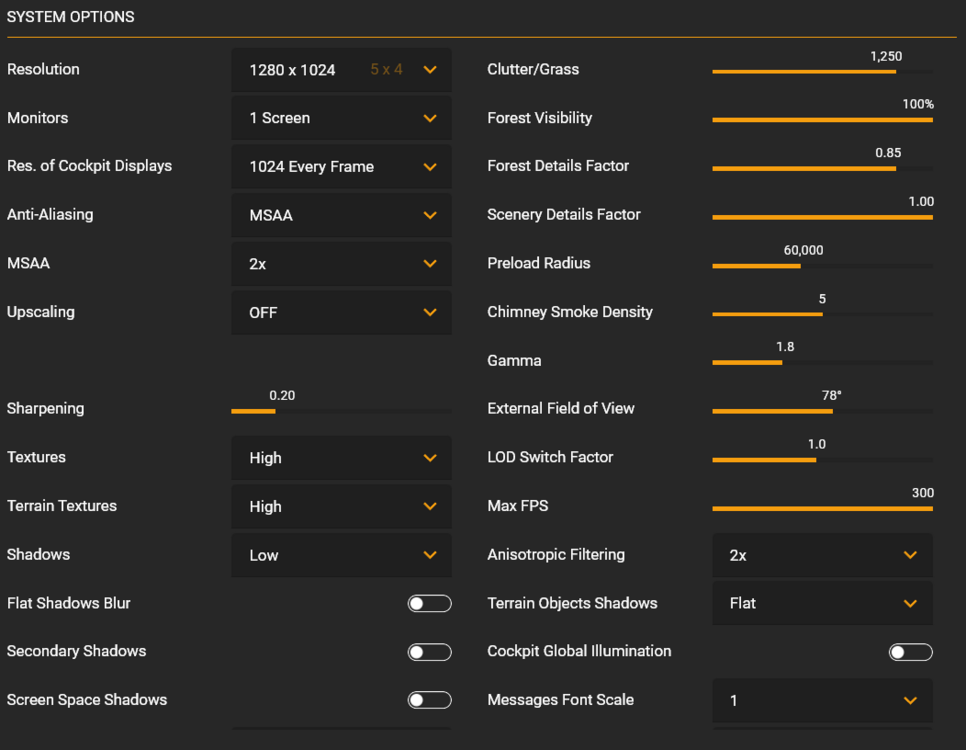Open the Messages Font Scale dropdown
This screenshot has width=966, height=750.
click(x=822, y=701)
